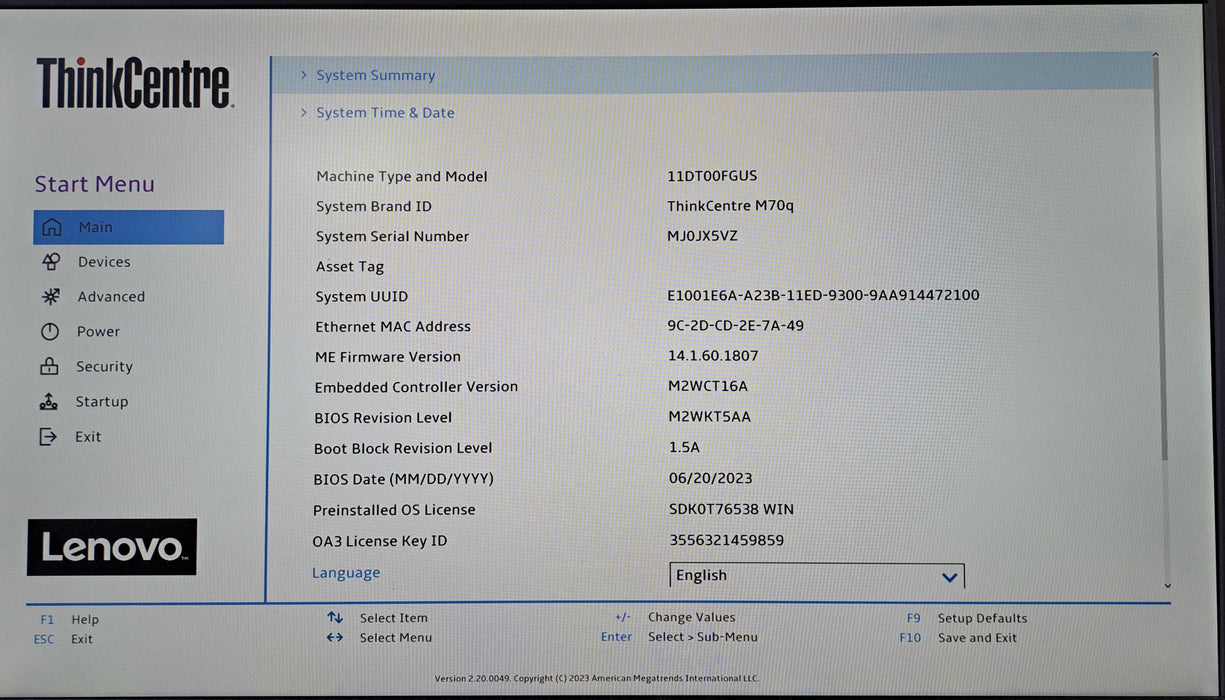This screenshot has height=700, width=1225.
Task: Click the Main home icon
Action: (x=51, y=227)
